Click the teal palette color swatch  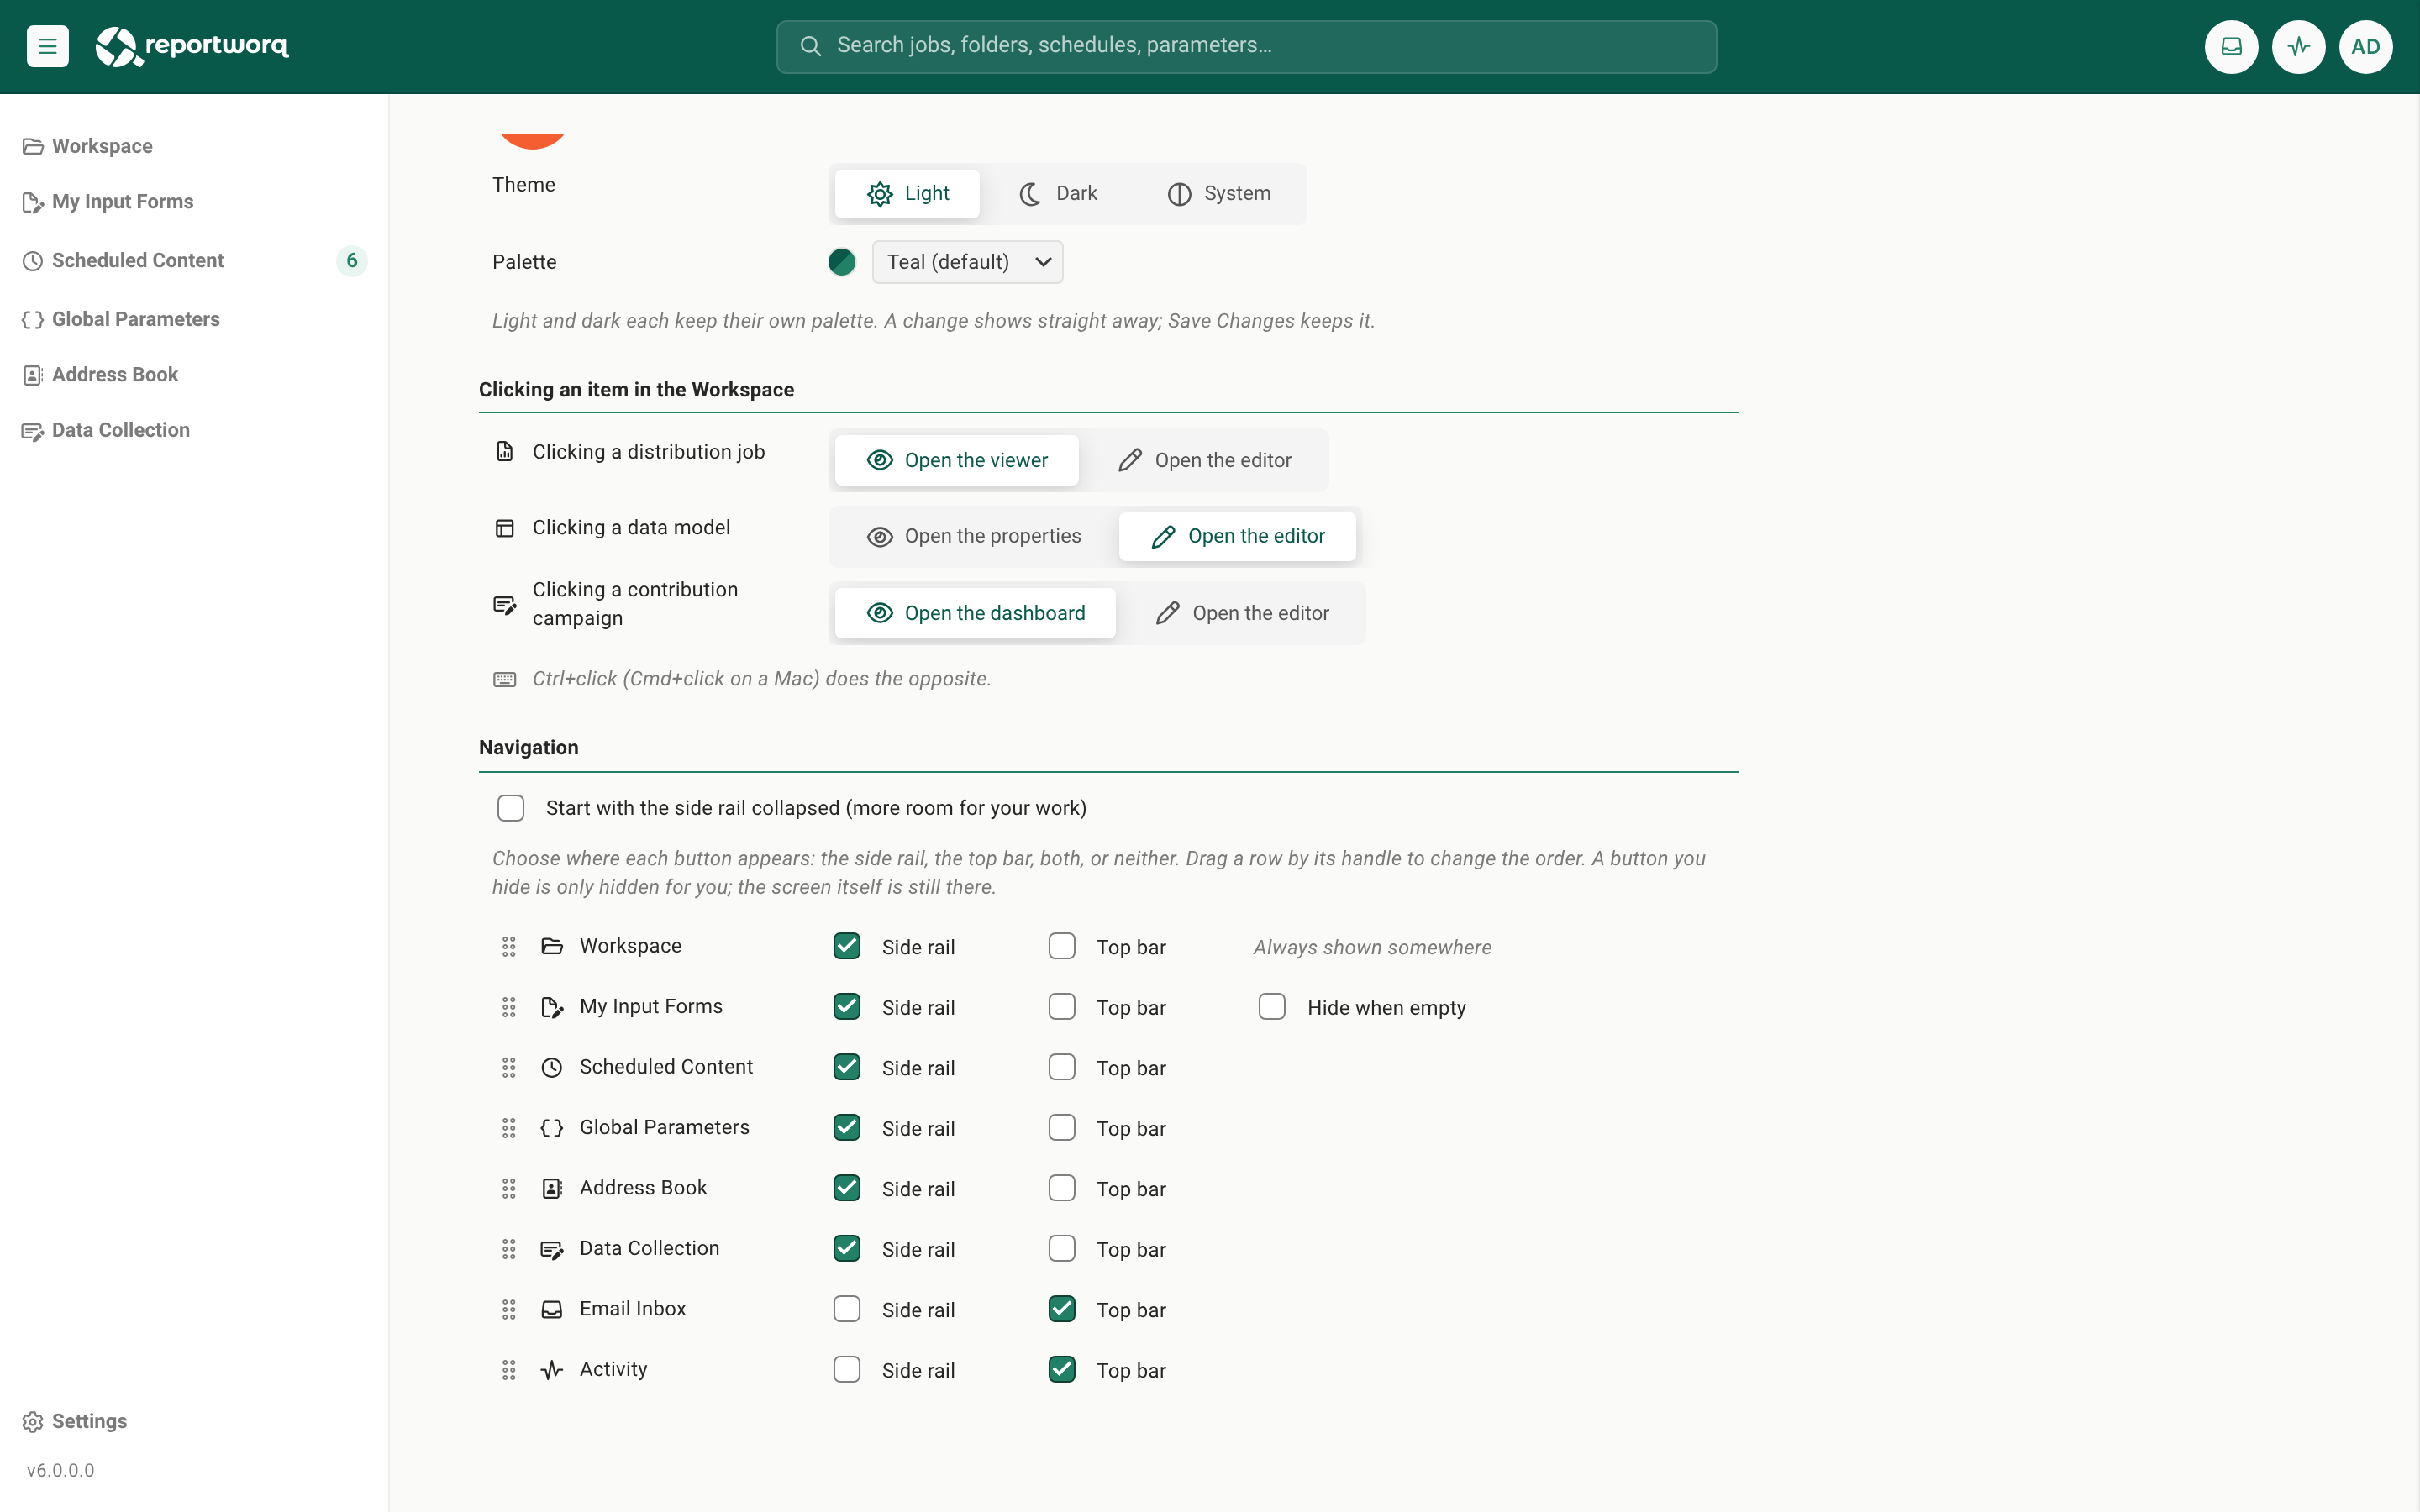842,262
